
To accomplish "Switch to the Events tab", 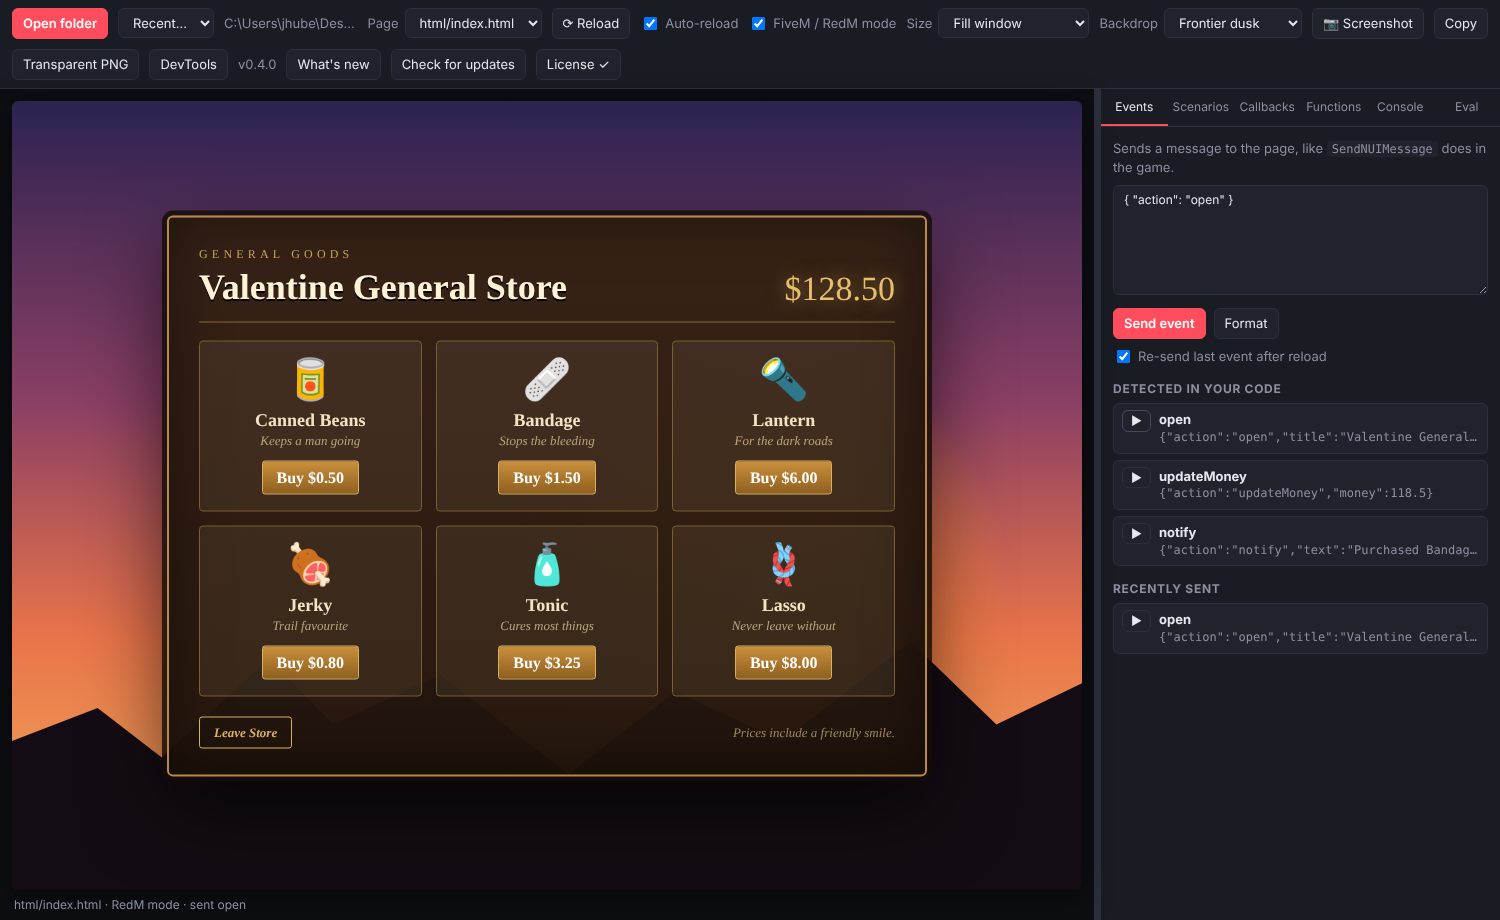I will [x=1134, y=107].
